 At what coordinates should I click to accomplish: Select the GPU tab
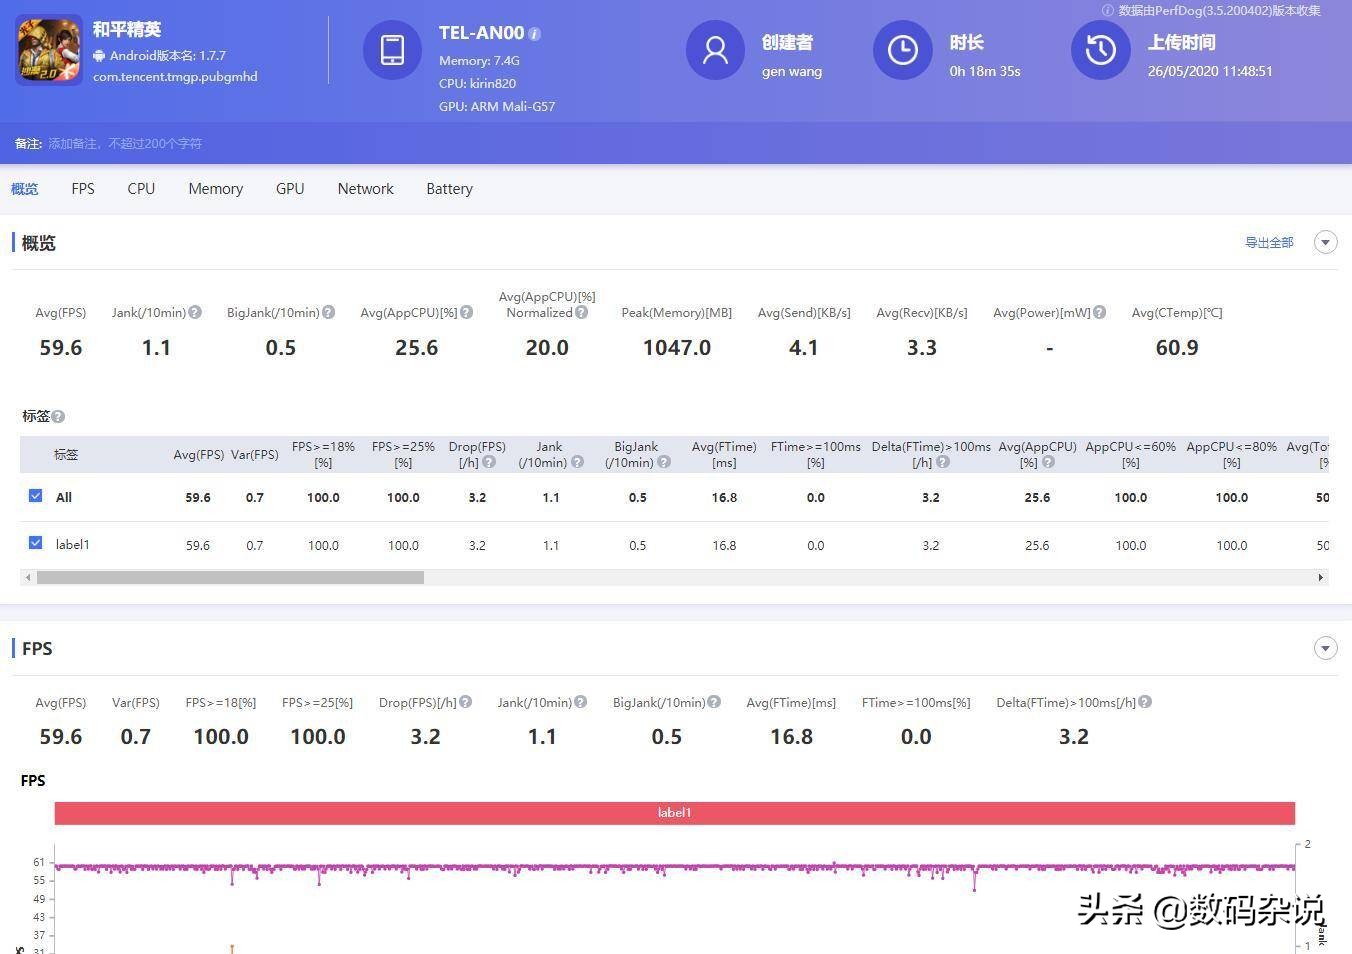290,189
